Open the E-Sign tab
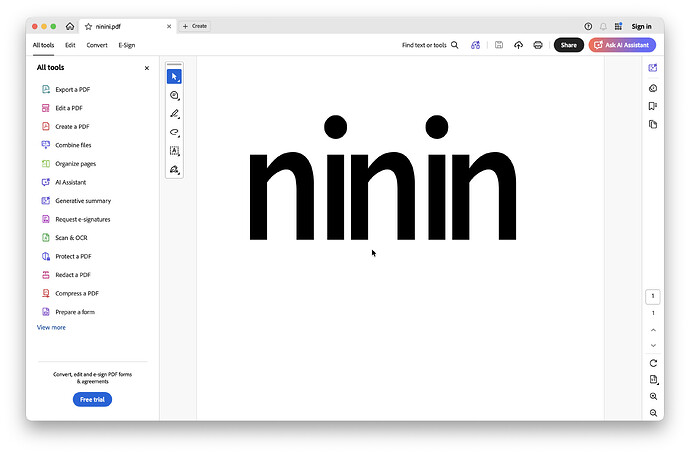This screenshot has width=690, height=455. [127, 45]
